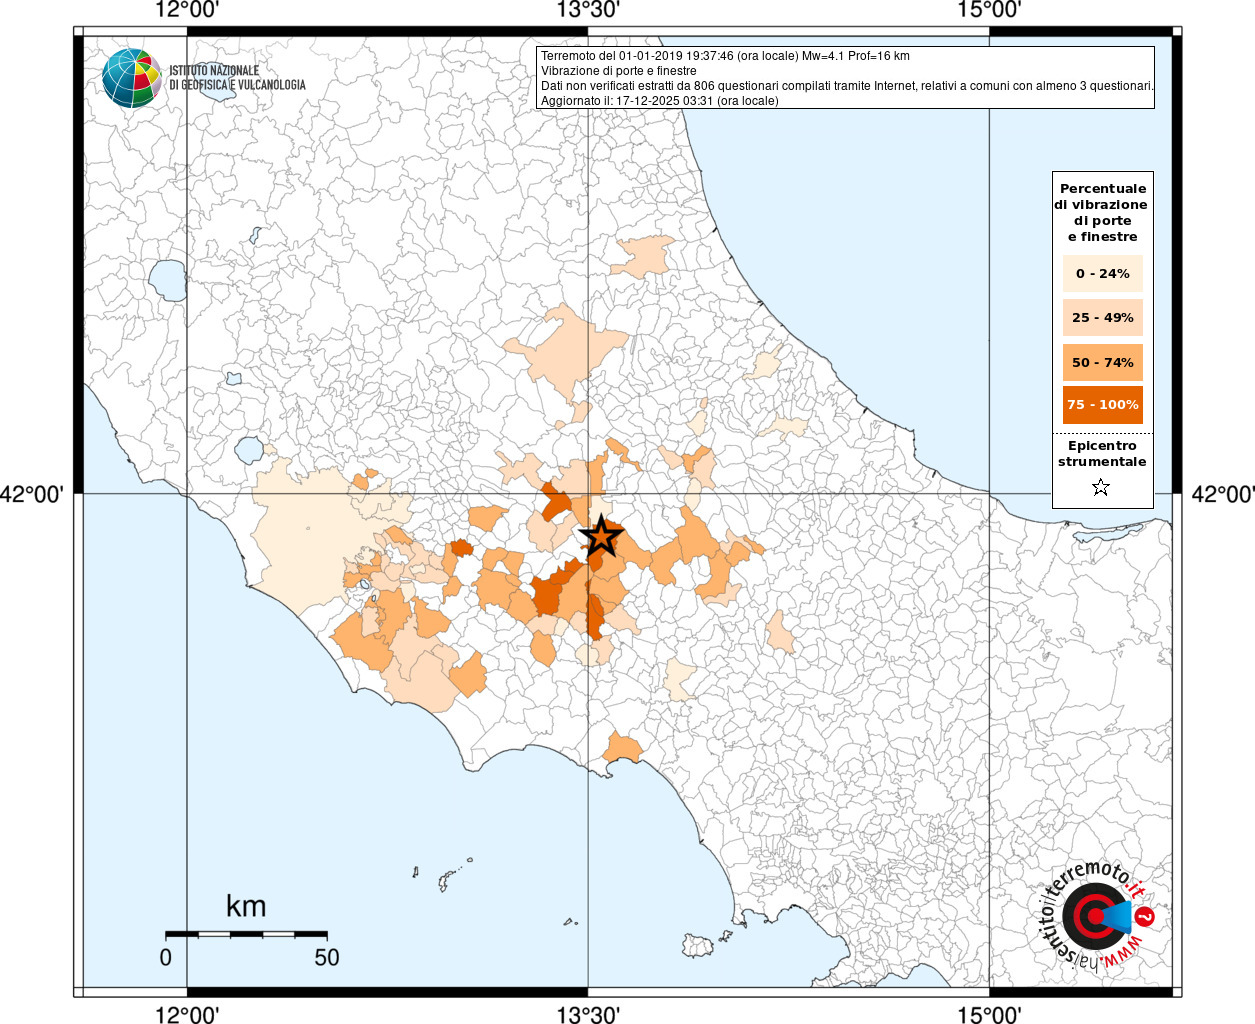
Task: Click the 'km' scale bar label
Action: coord(246,906)
